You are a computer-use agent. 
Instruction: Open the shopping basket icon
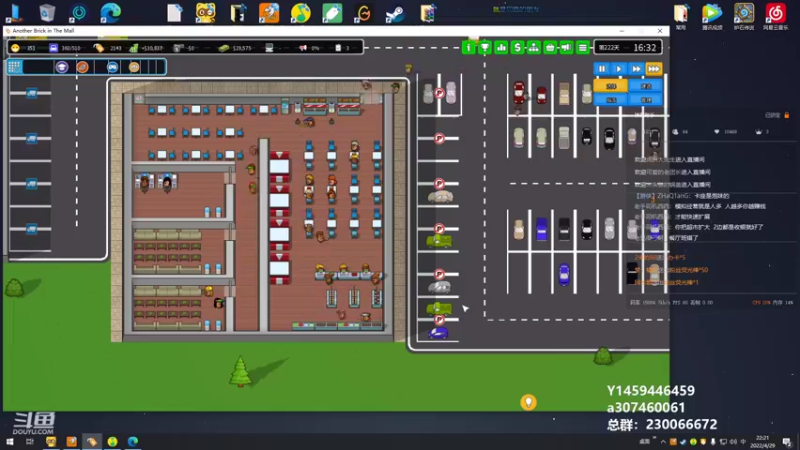pyautogui.click(x=550, y=48)
